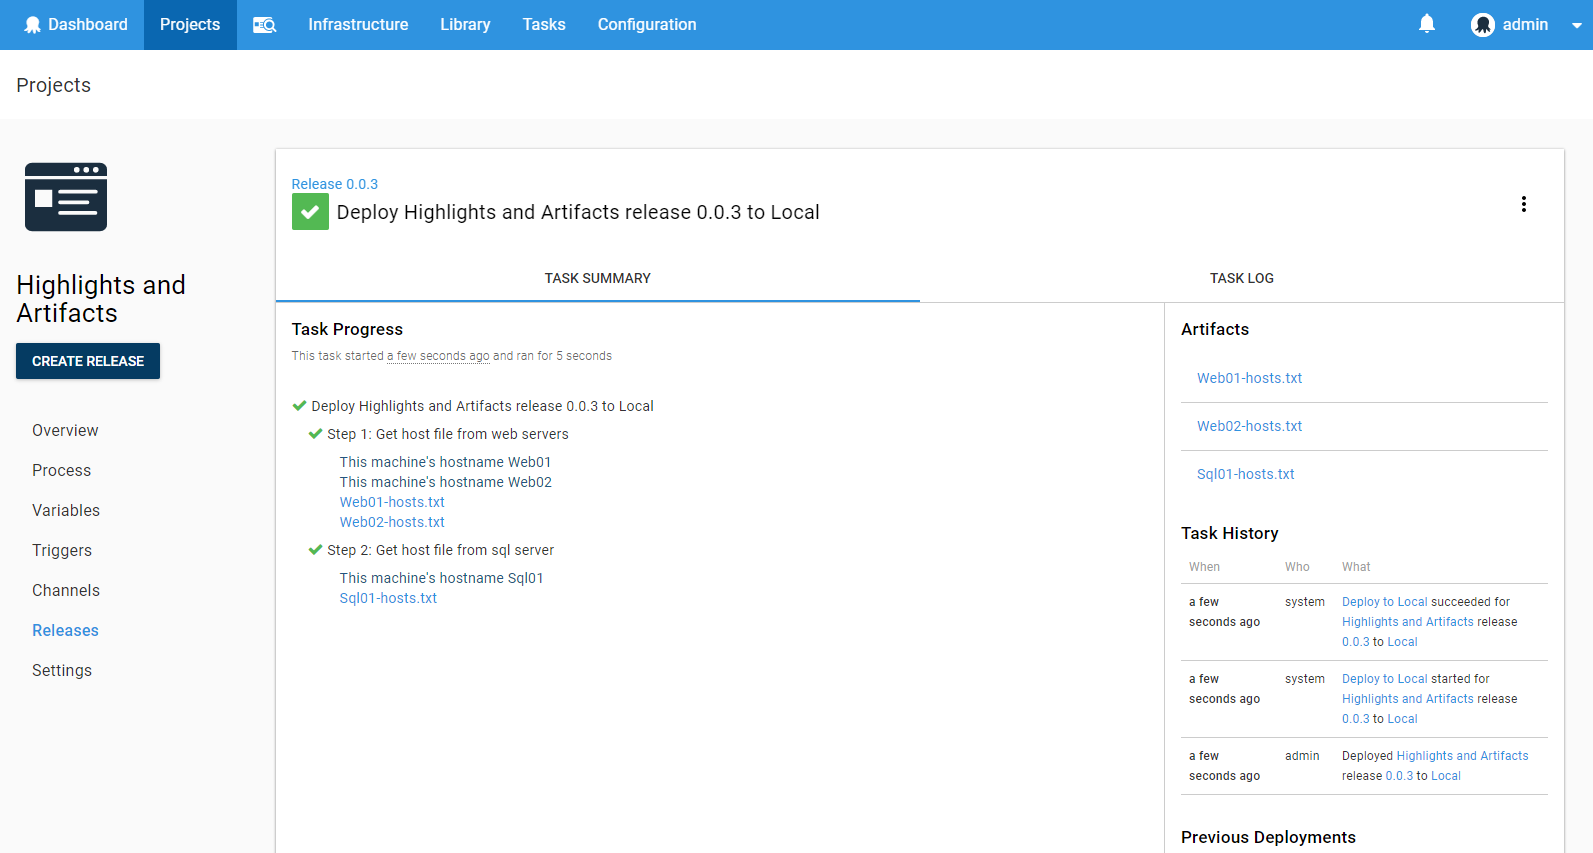The height and width of the screenshot is (853, 1593).
Task: Open the Release 0.0.3 link
Action: tap(334, 184)
